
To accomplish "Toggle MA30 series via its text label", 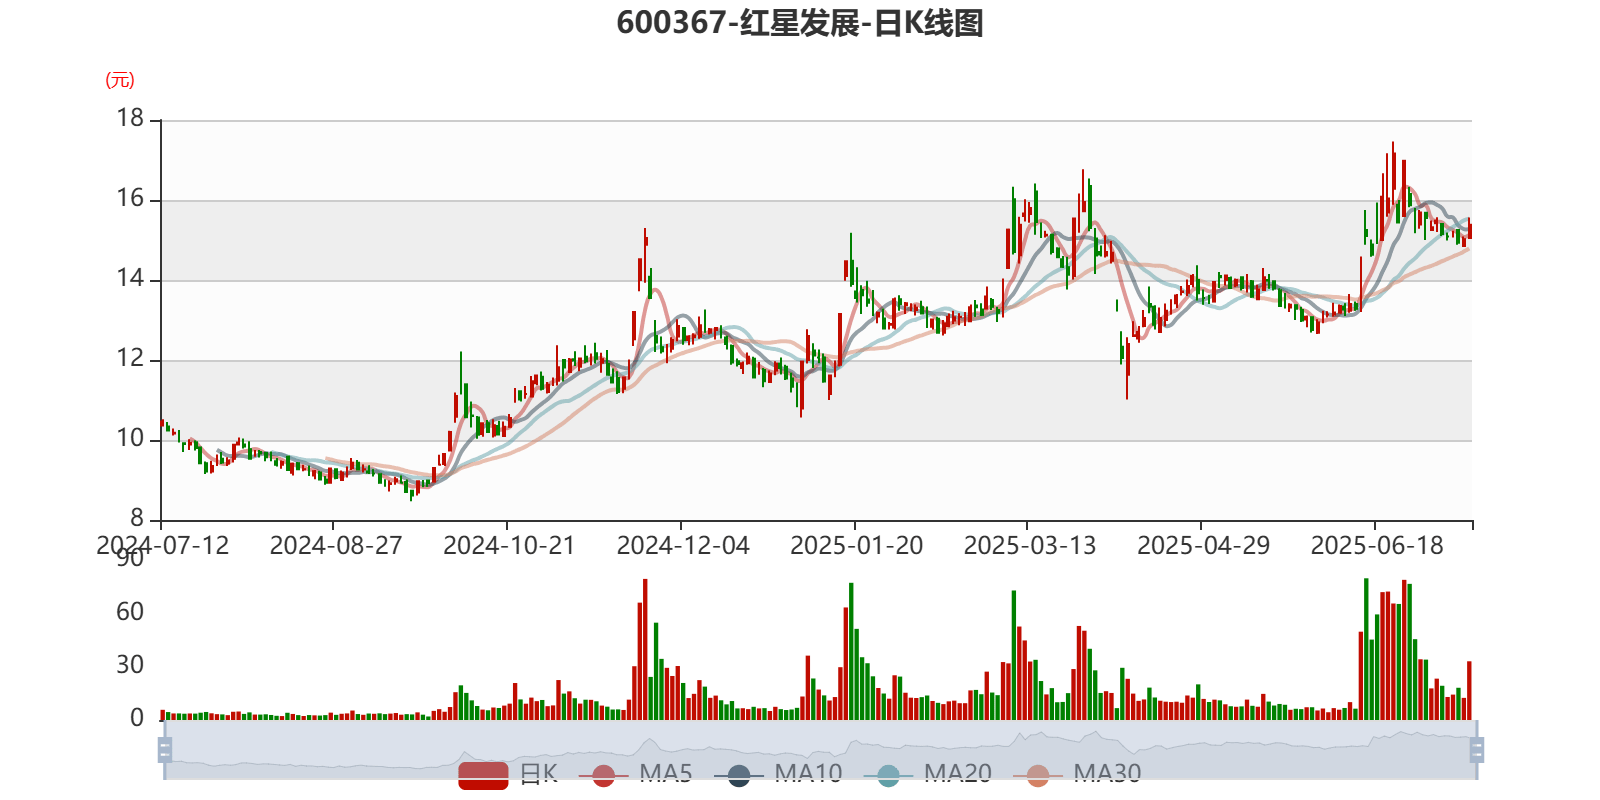I will pyautogui.click(x=1107, y=773).
